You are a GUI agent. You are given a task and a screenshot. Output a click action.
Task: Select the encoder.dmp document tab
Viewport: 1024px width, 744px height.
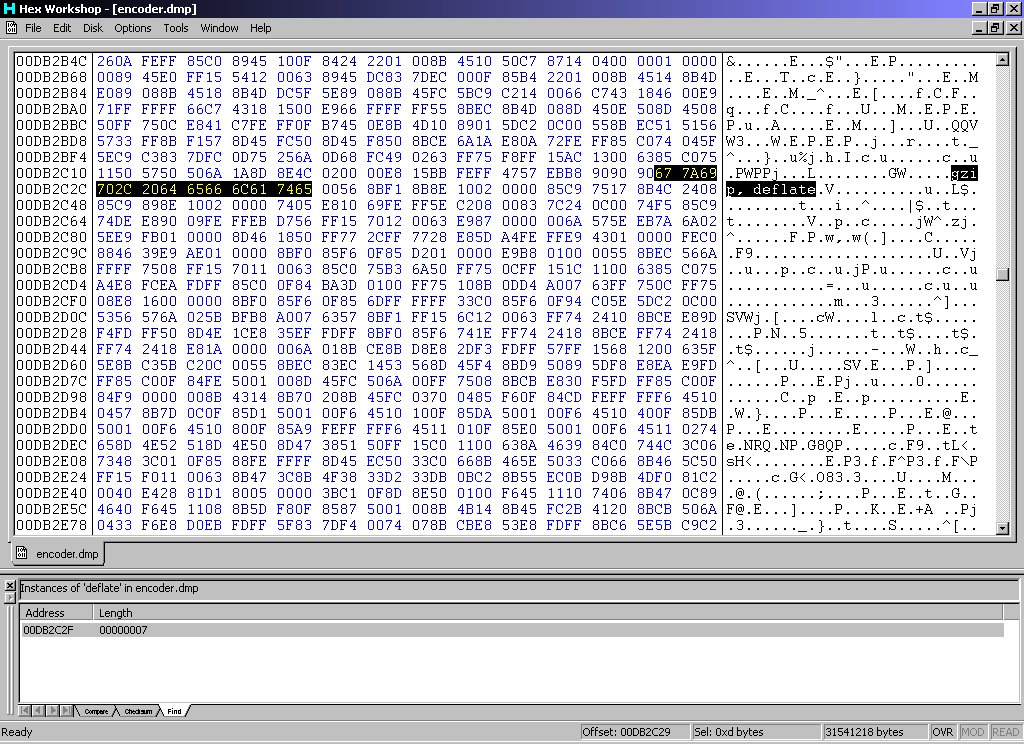(x=58, y=554)
